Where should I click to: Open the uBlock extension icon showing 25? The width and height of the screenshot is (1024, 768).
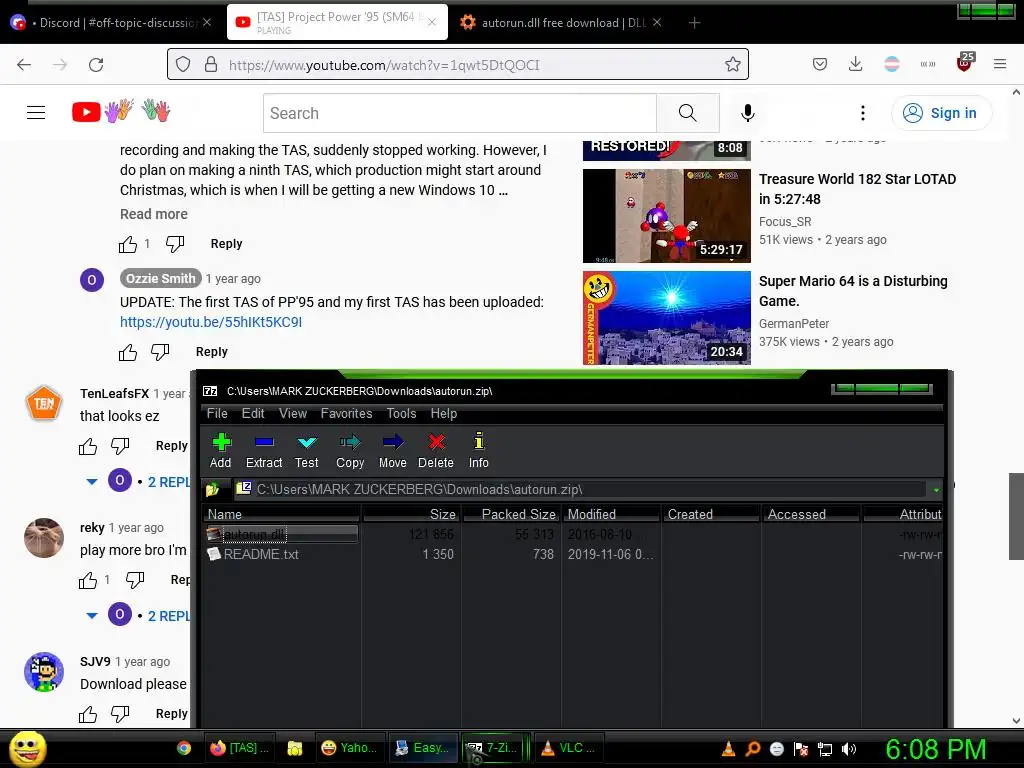tap(965, 62)
